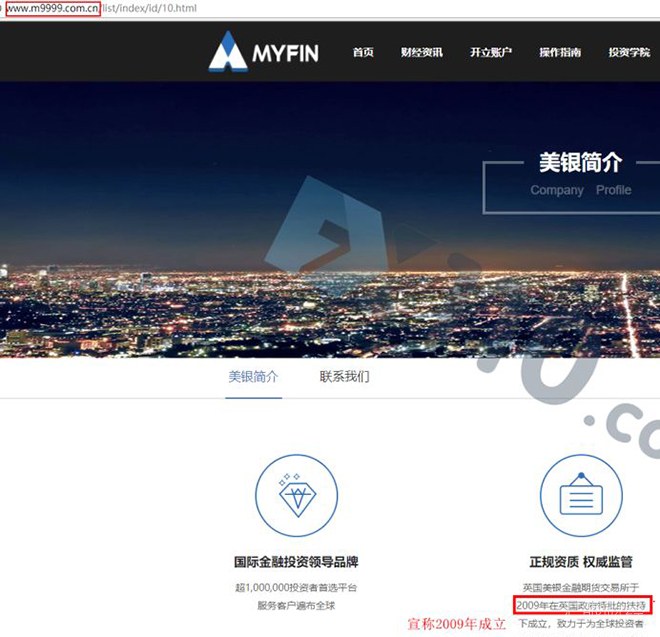Click the Company Profile subtitle text
Screen dimensions: 660x637
click(581, 190)
